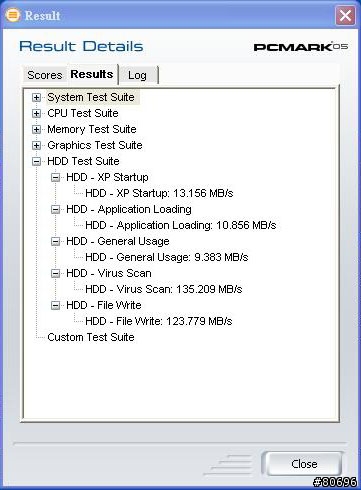Switch to the Scores tab
Image resolution: width=361 pixels, height=490 pixels.
45,75
